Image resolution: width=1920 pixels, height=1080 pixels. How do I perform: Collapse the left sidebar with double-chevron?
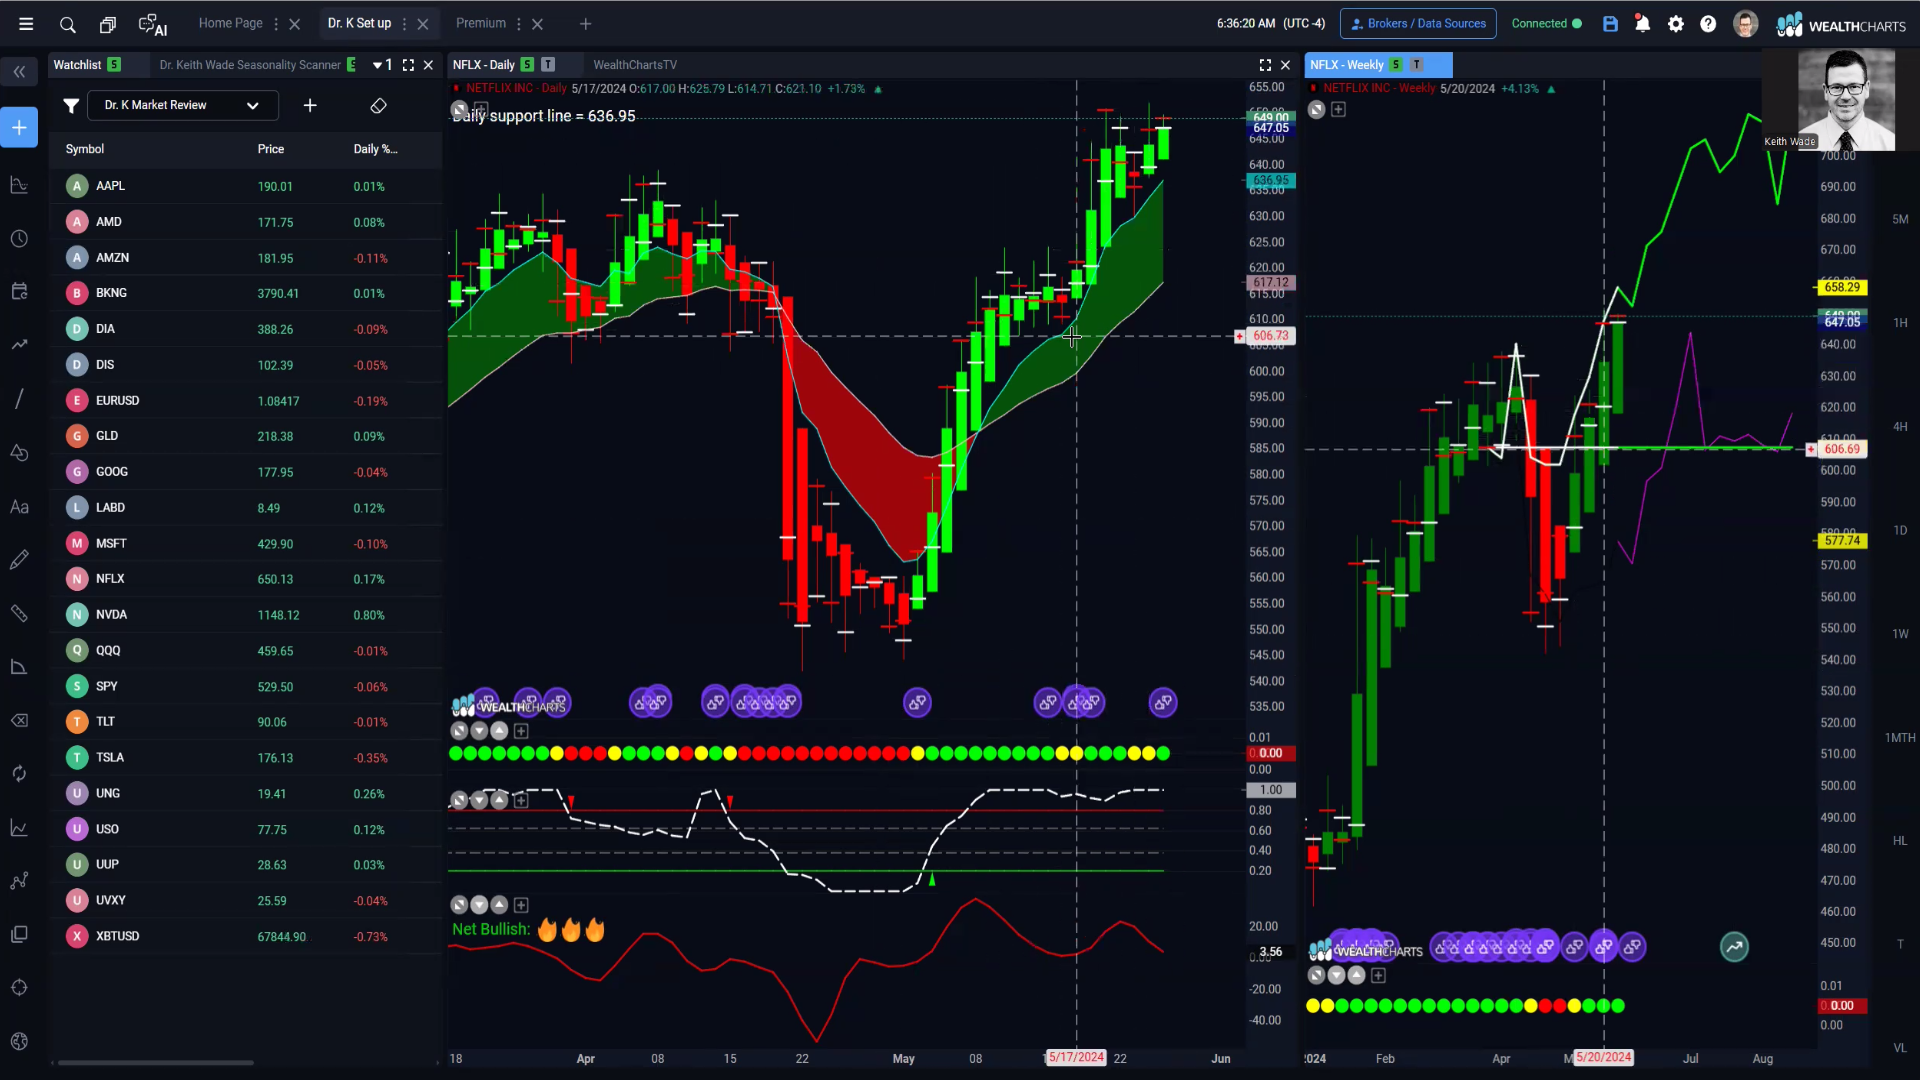click(x=19, y=71)
